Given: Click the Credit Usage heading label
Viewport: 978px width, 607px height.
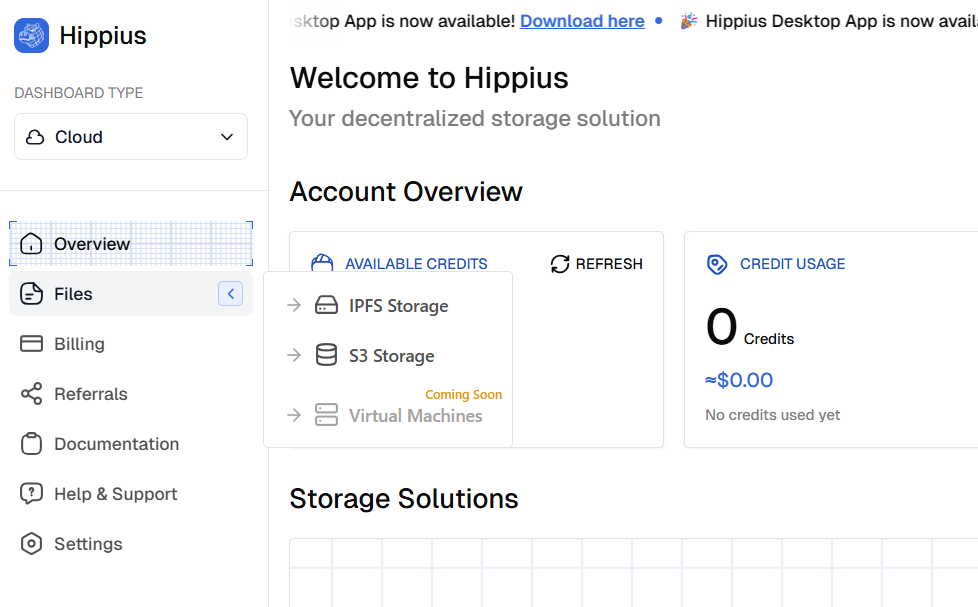Looking at the screenshot, I should tap(792, 264).
